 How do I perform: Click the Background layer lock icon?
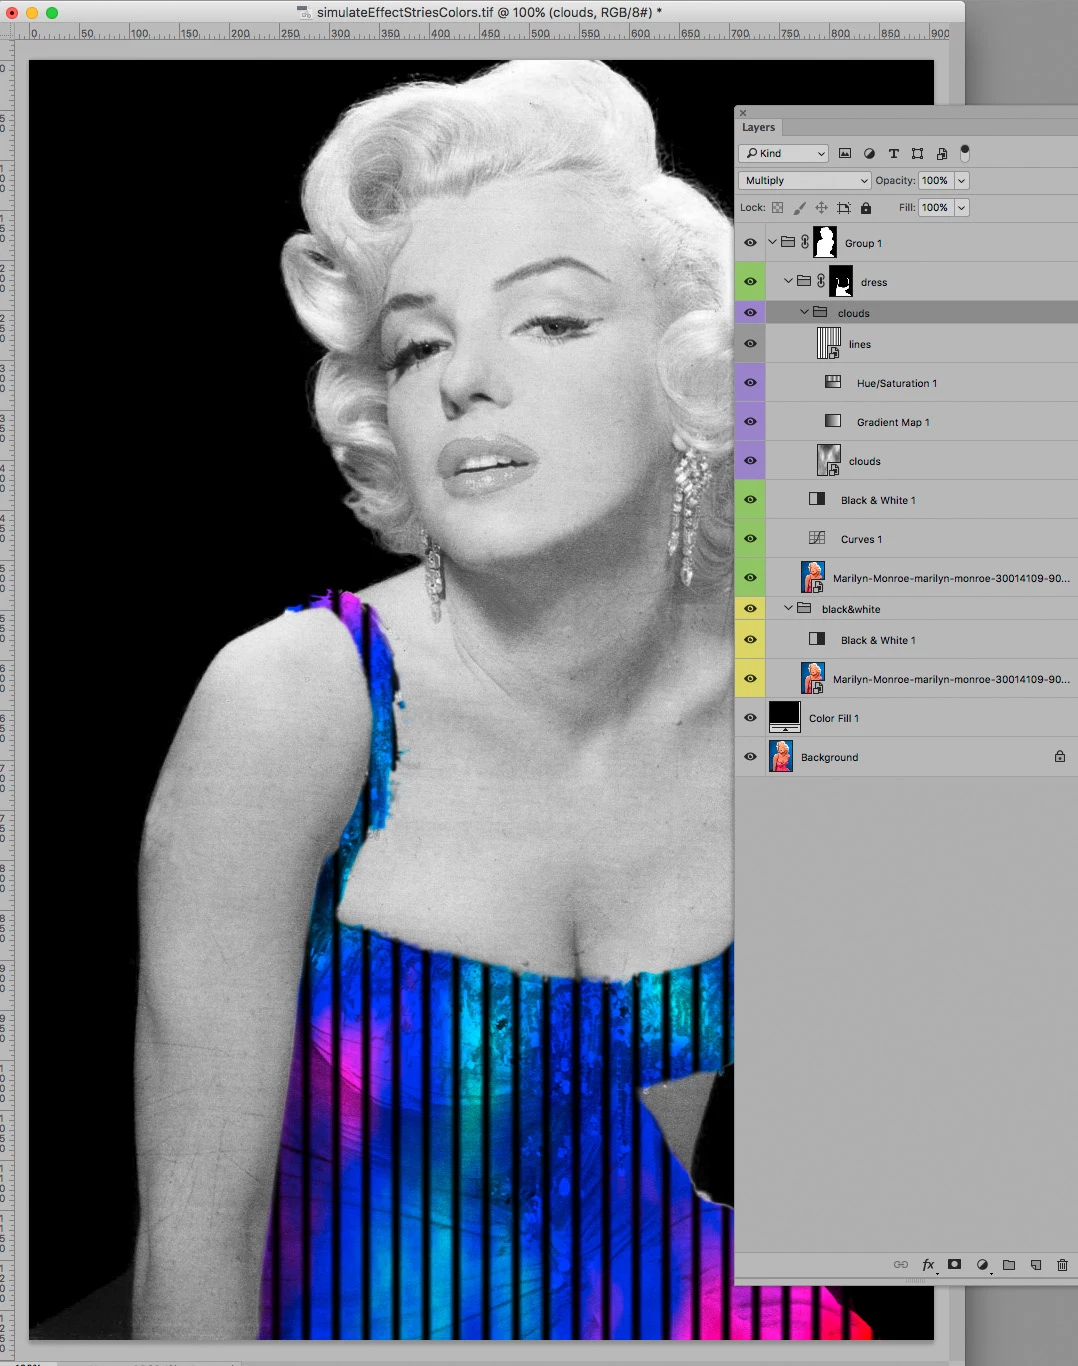point(1060,756)
